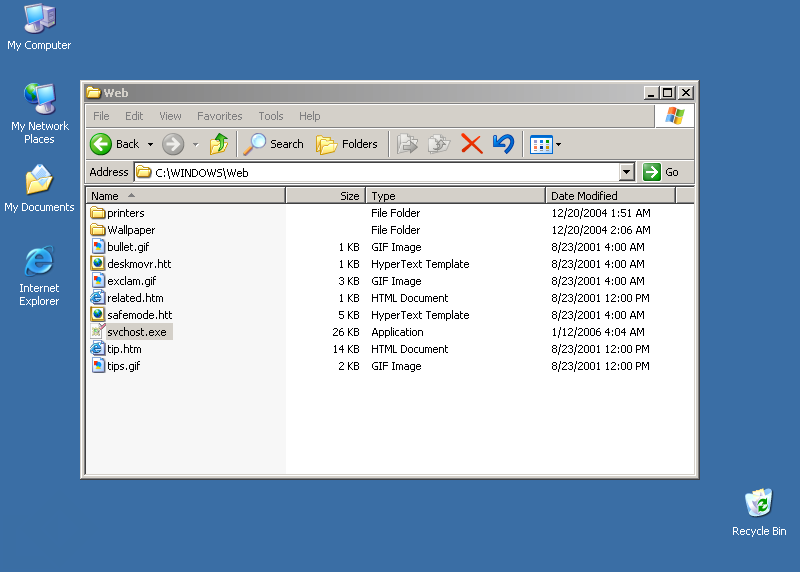Click the Web title bar folder icon
Screen dimensions: 800x572
coord(93,92)
